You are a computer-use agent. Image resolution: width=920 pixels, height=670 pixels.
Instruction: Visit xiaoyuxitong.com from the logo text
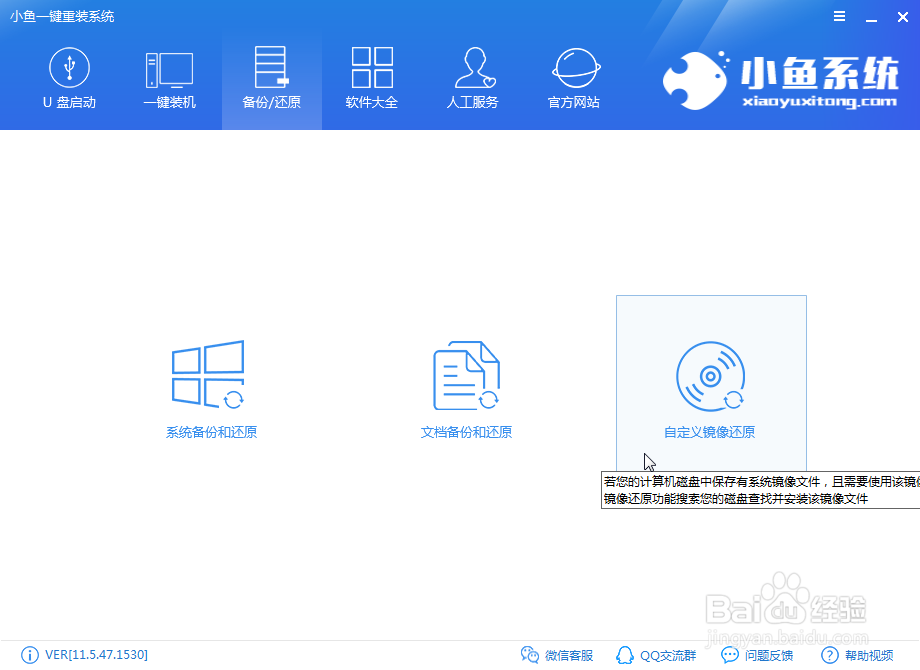click(818, 100)
